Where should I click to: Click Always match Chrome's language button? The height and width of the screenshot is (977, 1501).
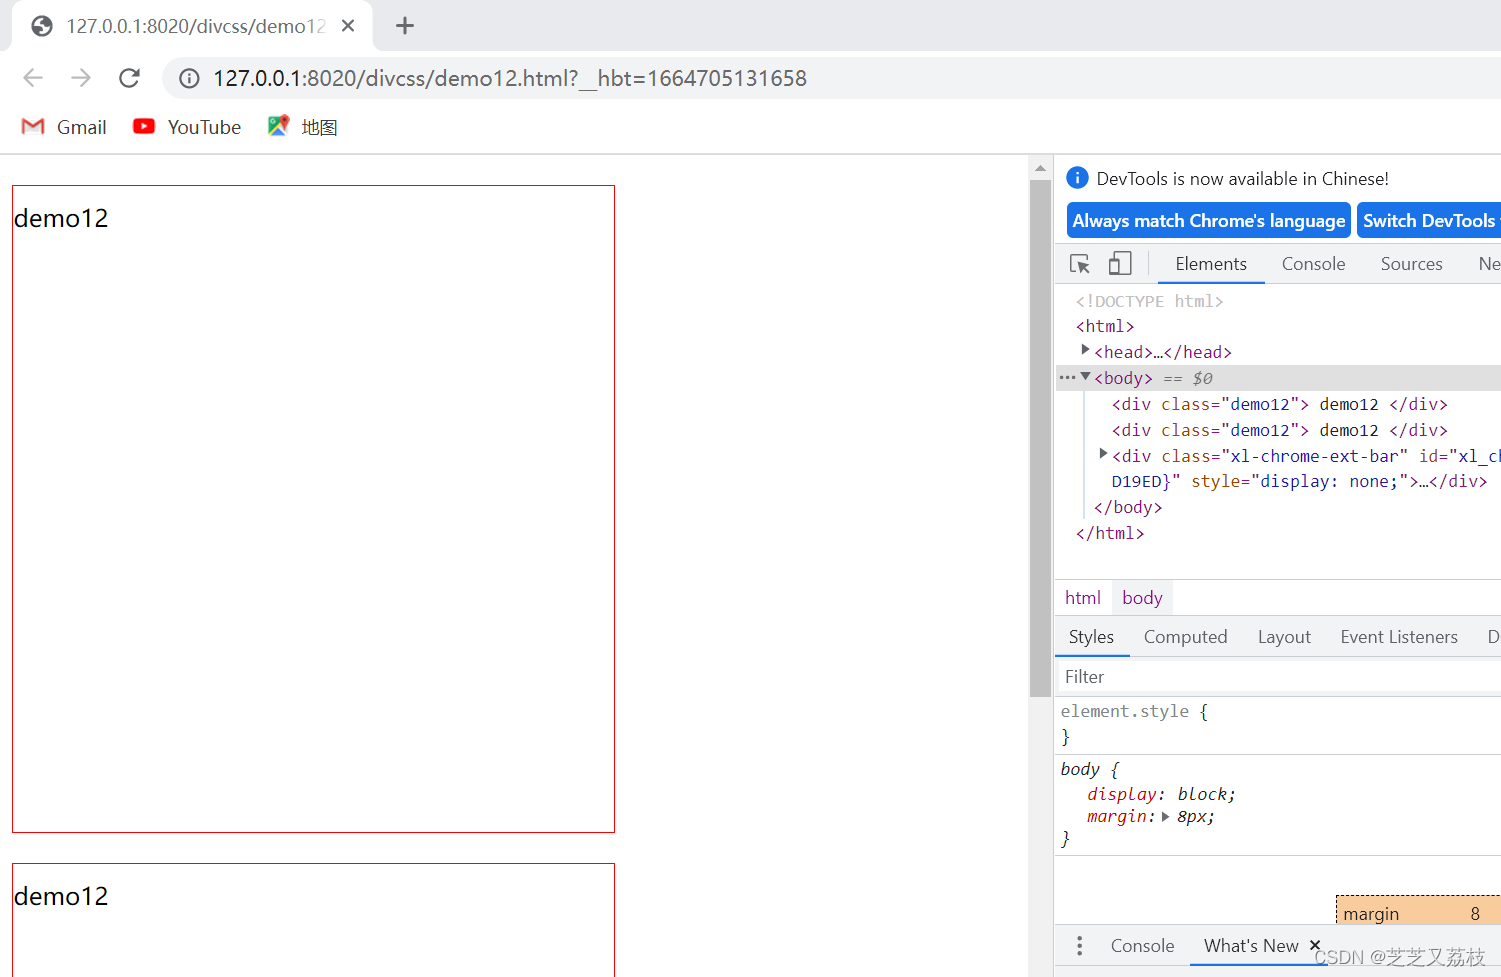[x=1209, y=221]
